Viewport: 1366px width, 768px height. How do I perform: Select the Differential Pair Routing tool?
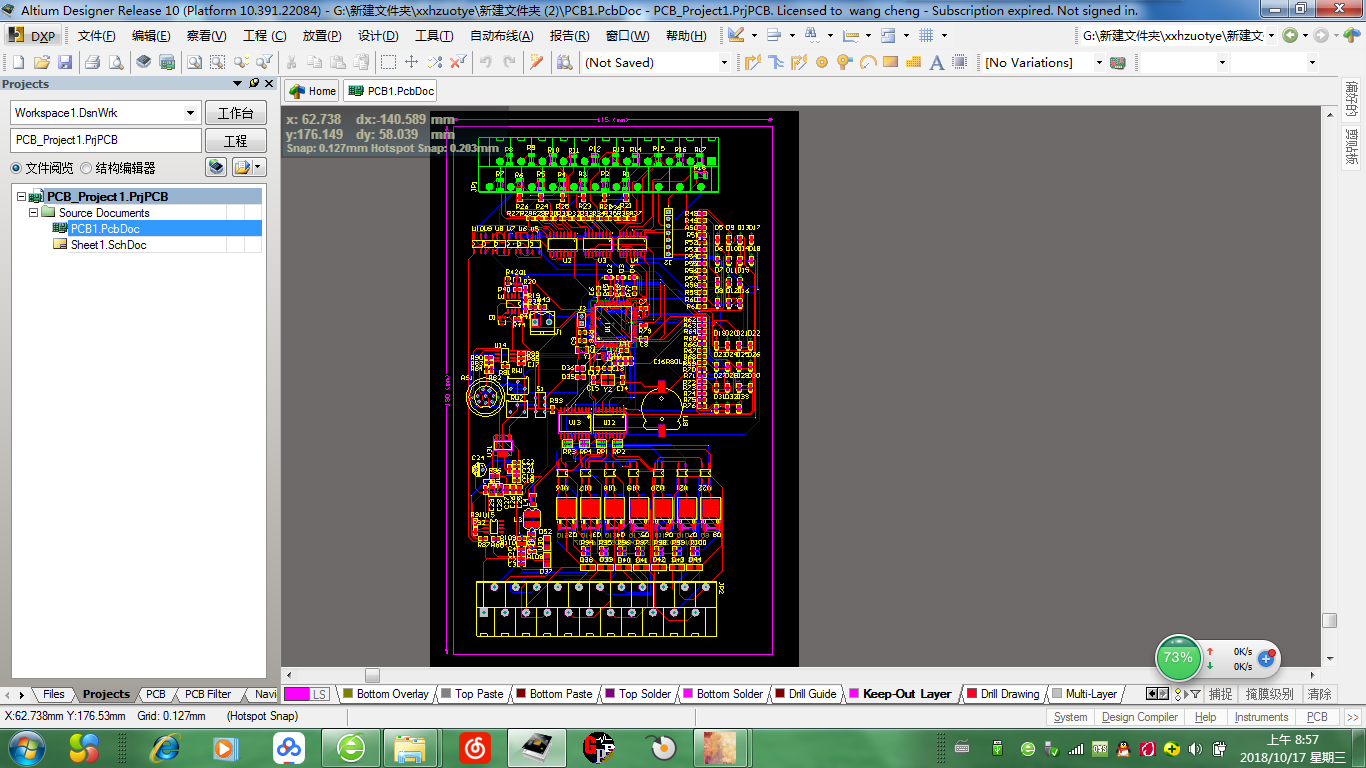point(798,62)
